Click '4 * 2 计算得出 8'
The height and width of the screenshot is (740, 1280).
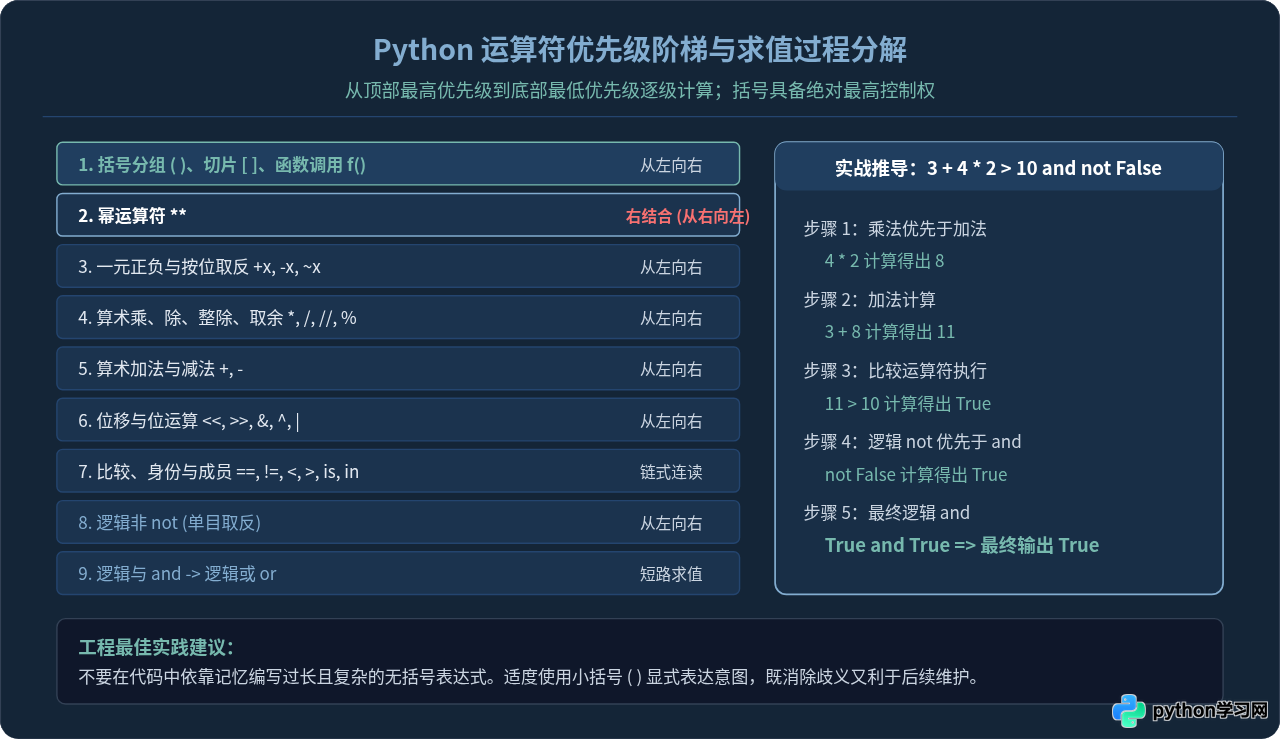884,261
